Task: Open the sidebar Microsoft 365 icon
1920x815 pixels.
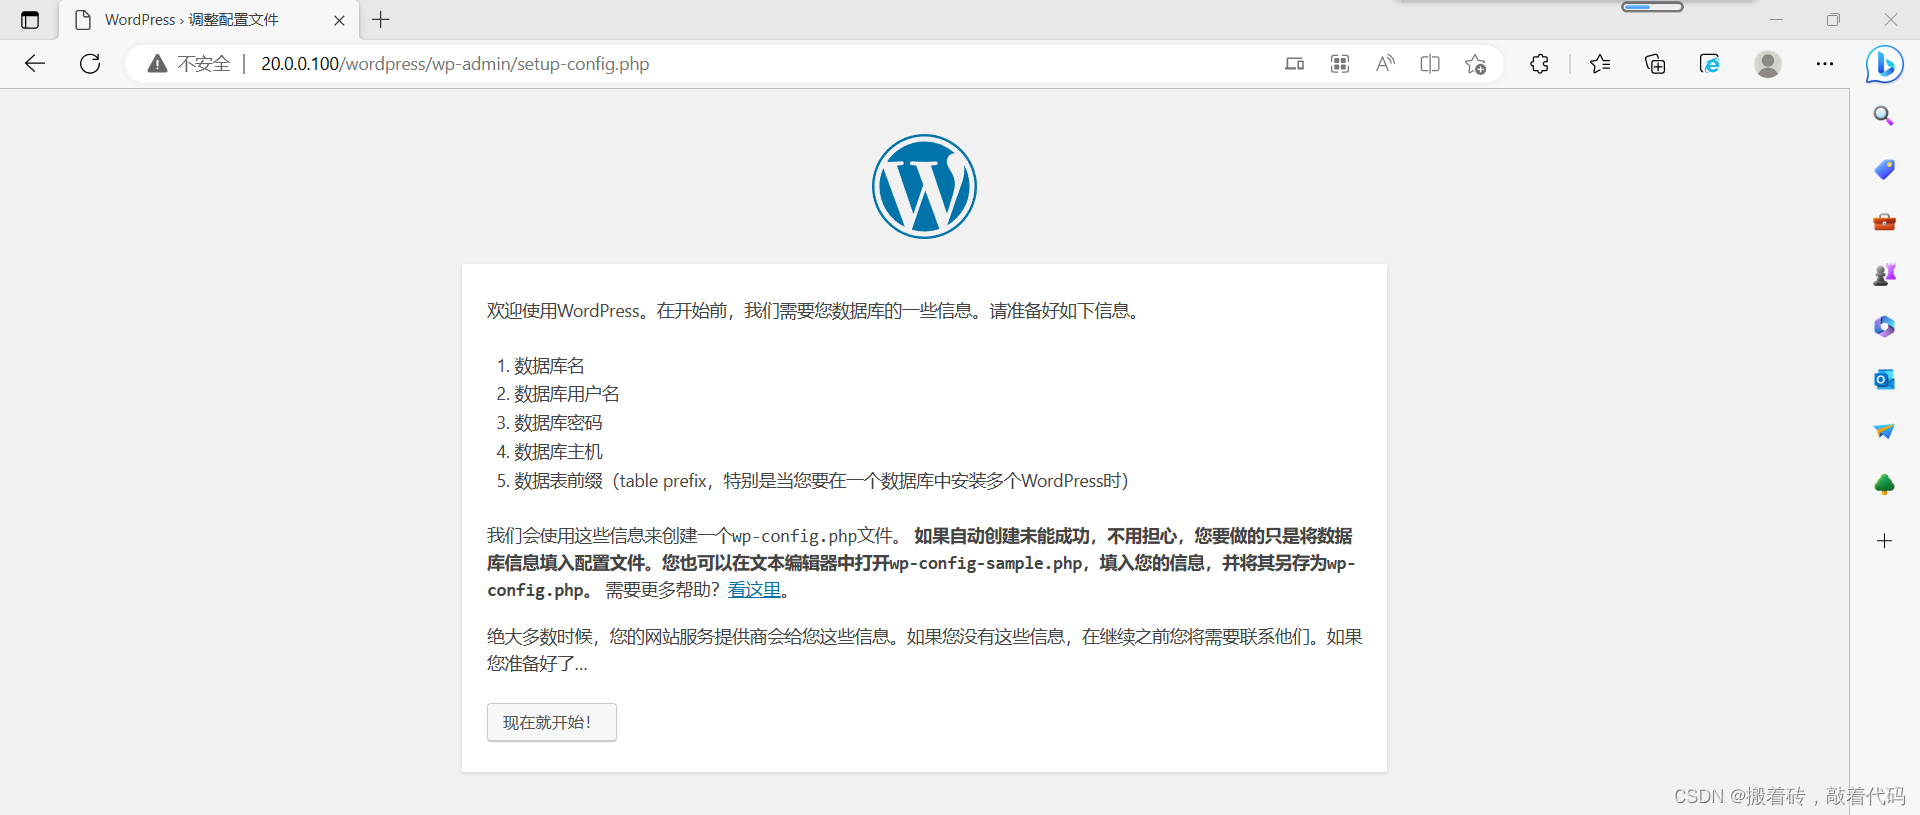Action: click(x=1884, y=327)
